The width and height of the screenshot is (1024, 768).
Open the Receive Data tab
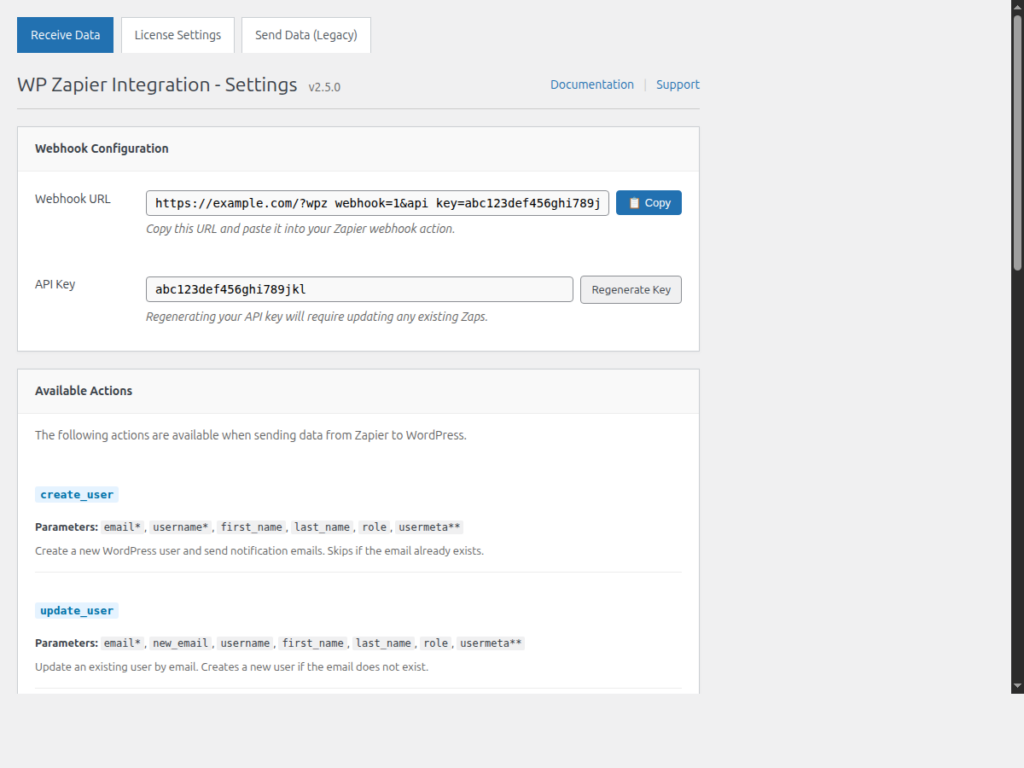point(65,35)
